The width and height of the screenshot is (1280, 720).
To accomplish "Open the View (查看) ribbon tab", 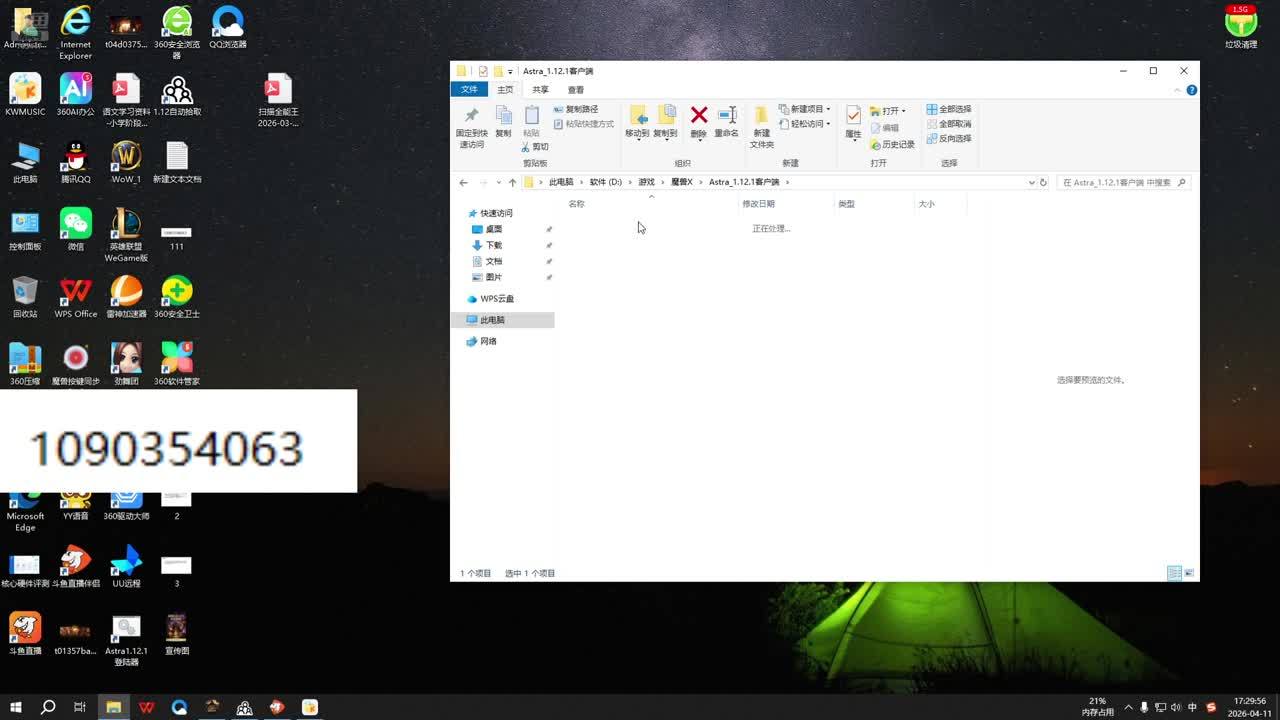I will (x=576, y=90).
